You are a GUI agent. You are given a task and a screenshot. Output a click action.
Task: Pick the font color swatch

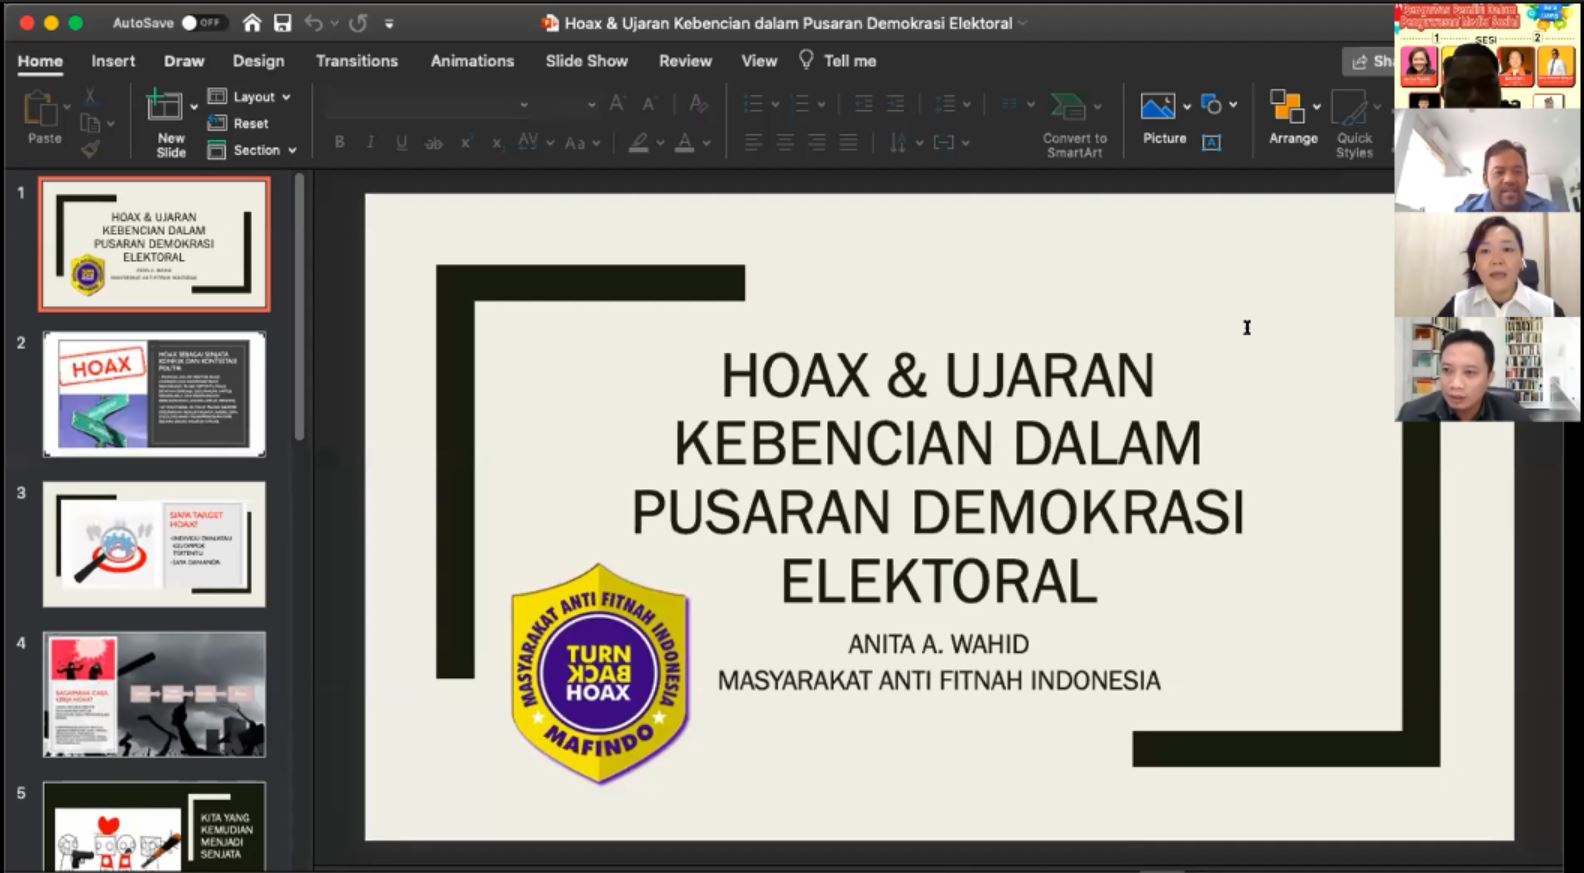[685, 143]
